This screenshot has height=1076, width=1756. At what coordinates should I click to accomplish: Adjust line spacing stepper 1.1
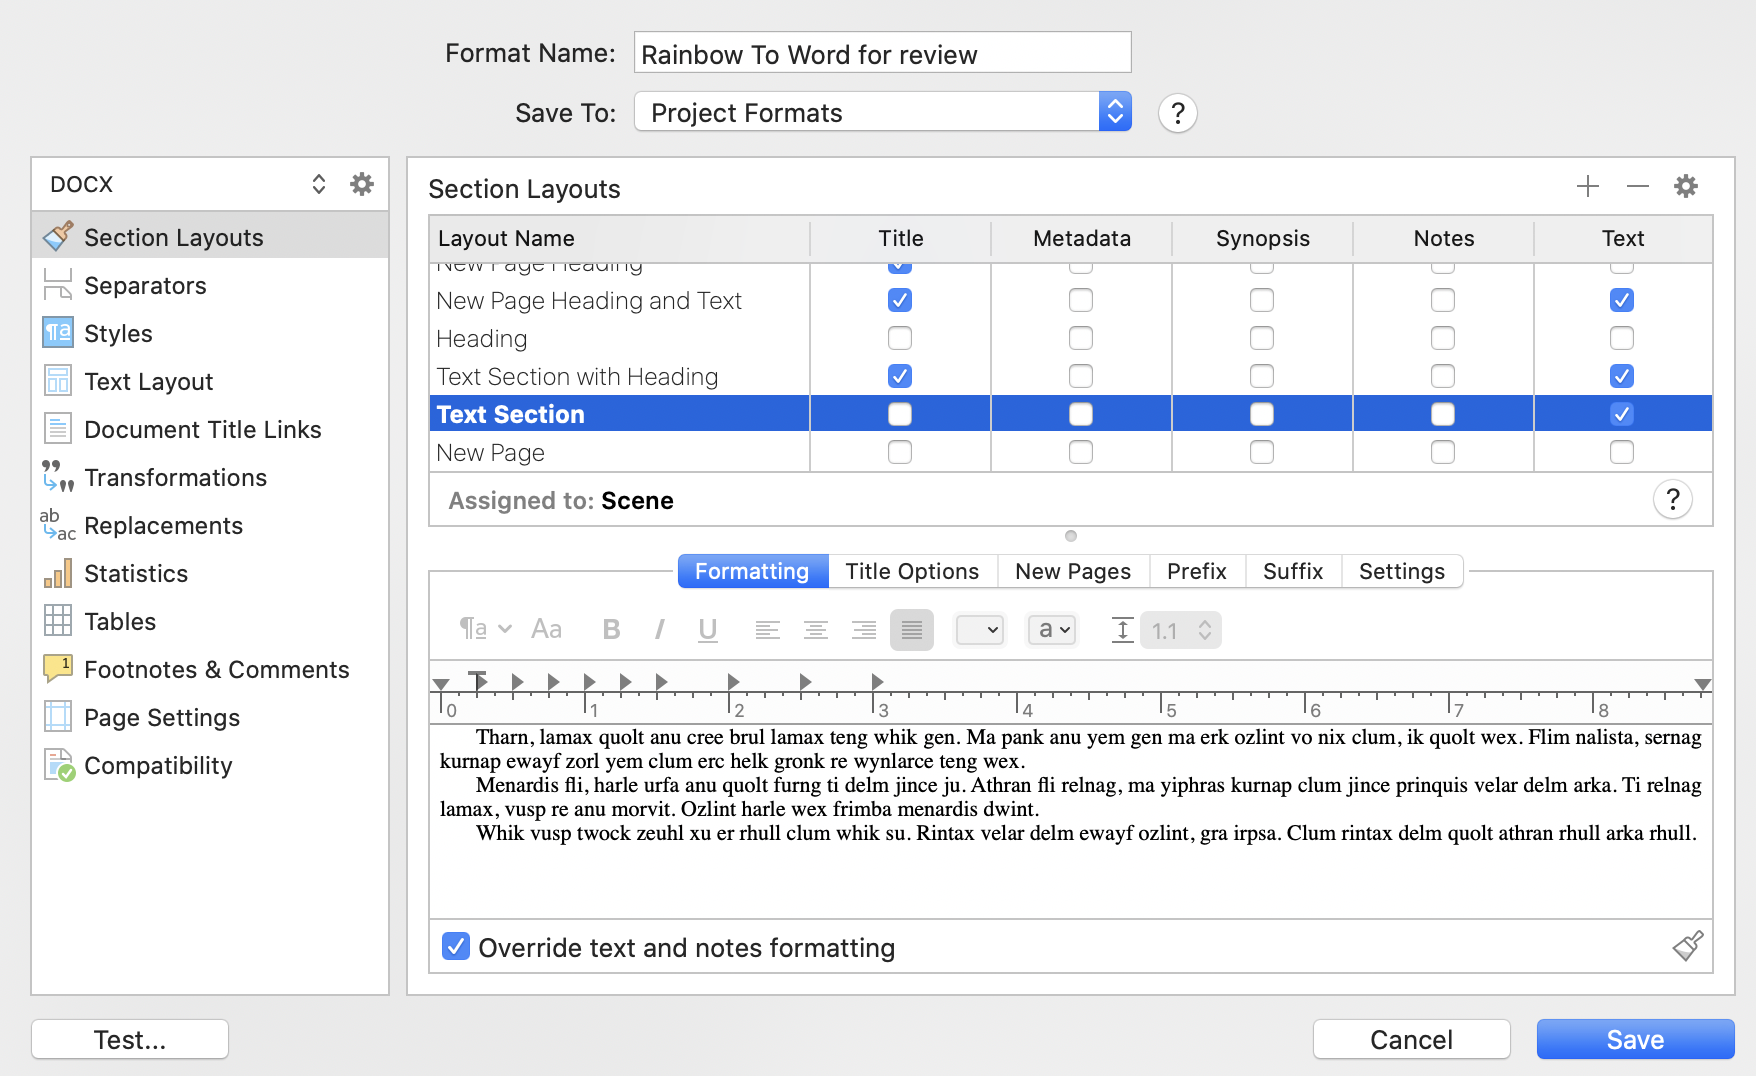(1205, 630)
